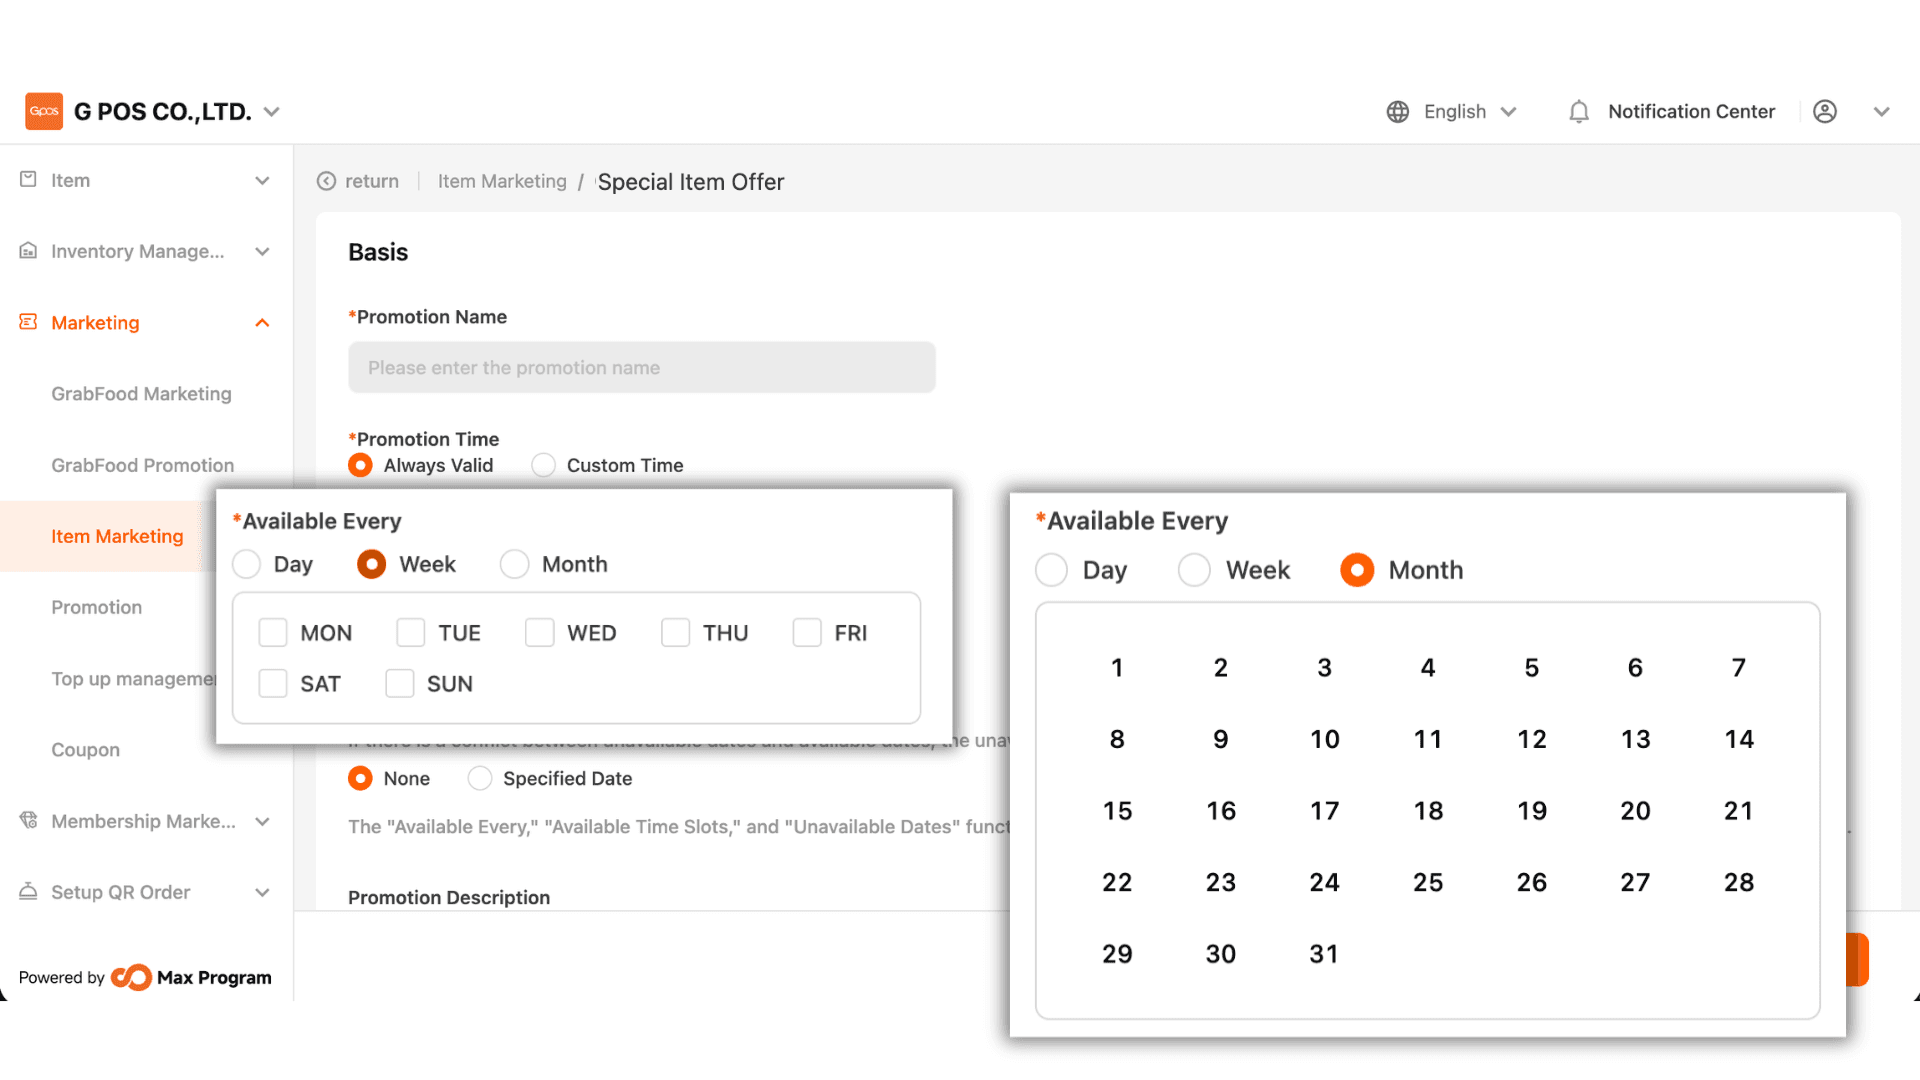1920x1080 pixels.
Task: Open GrabFood Promotion in sidebar
Action: [x=143, y=465]
